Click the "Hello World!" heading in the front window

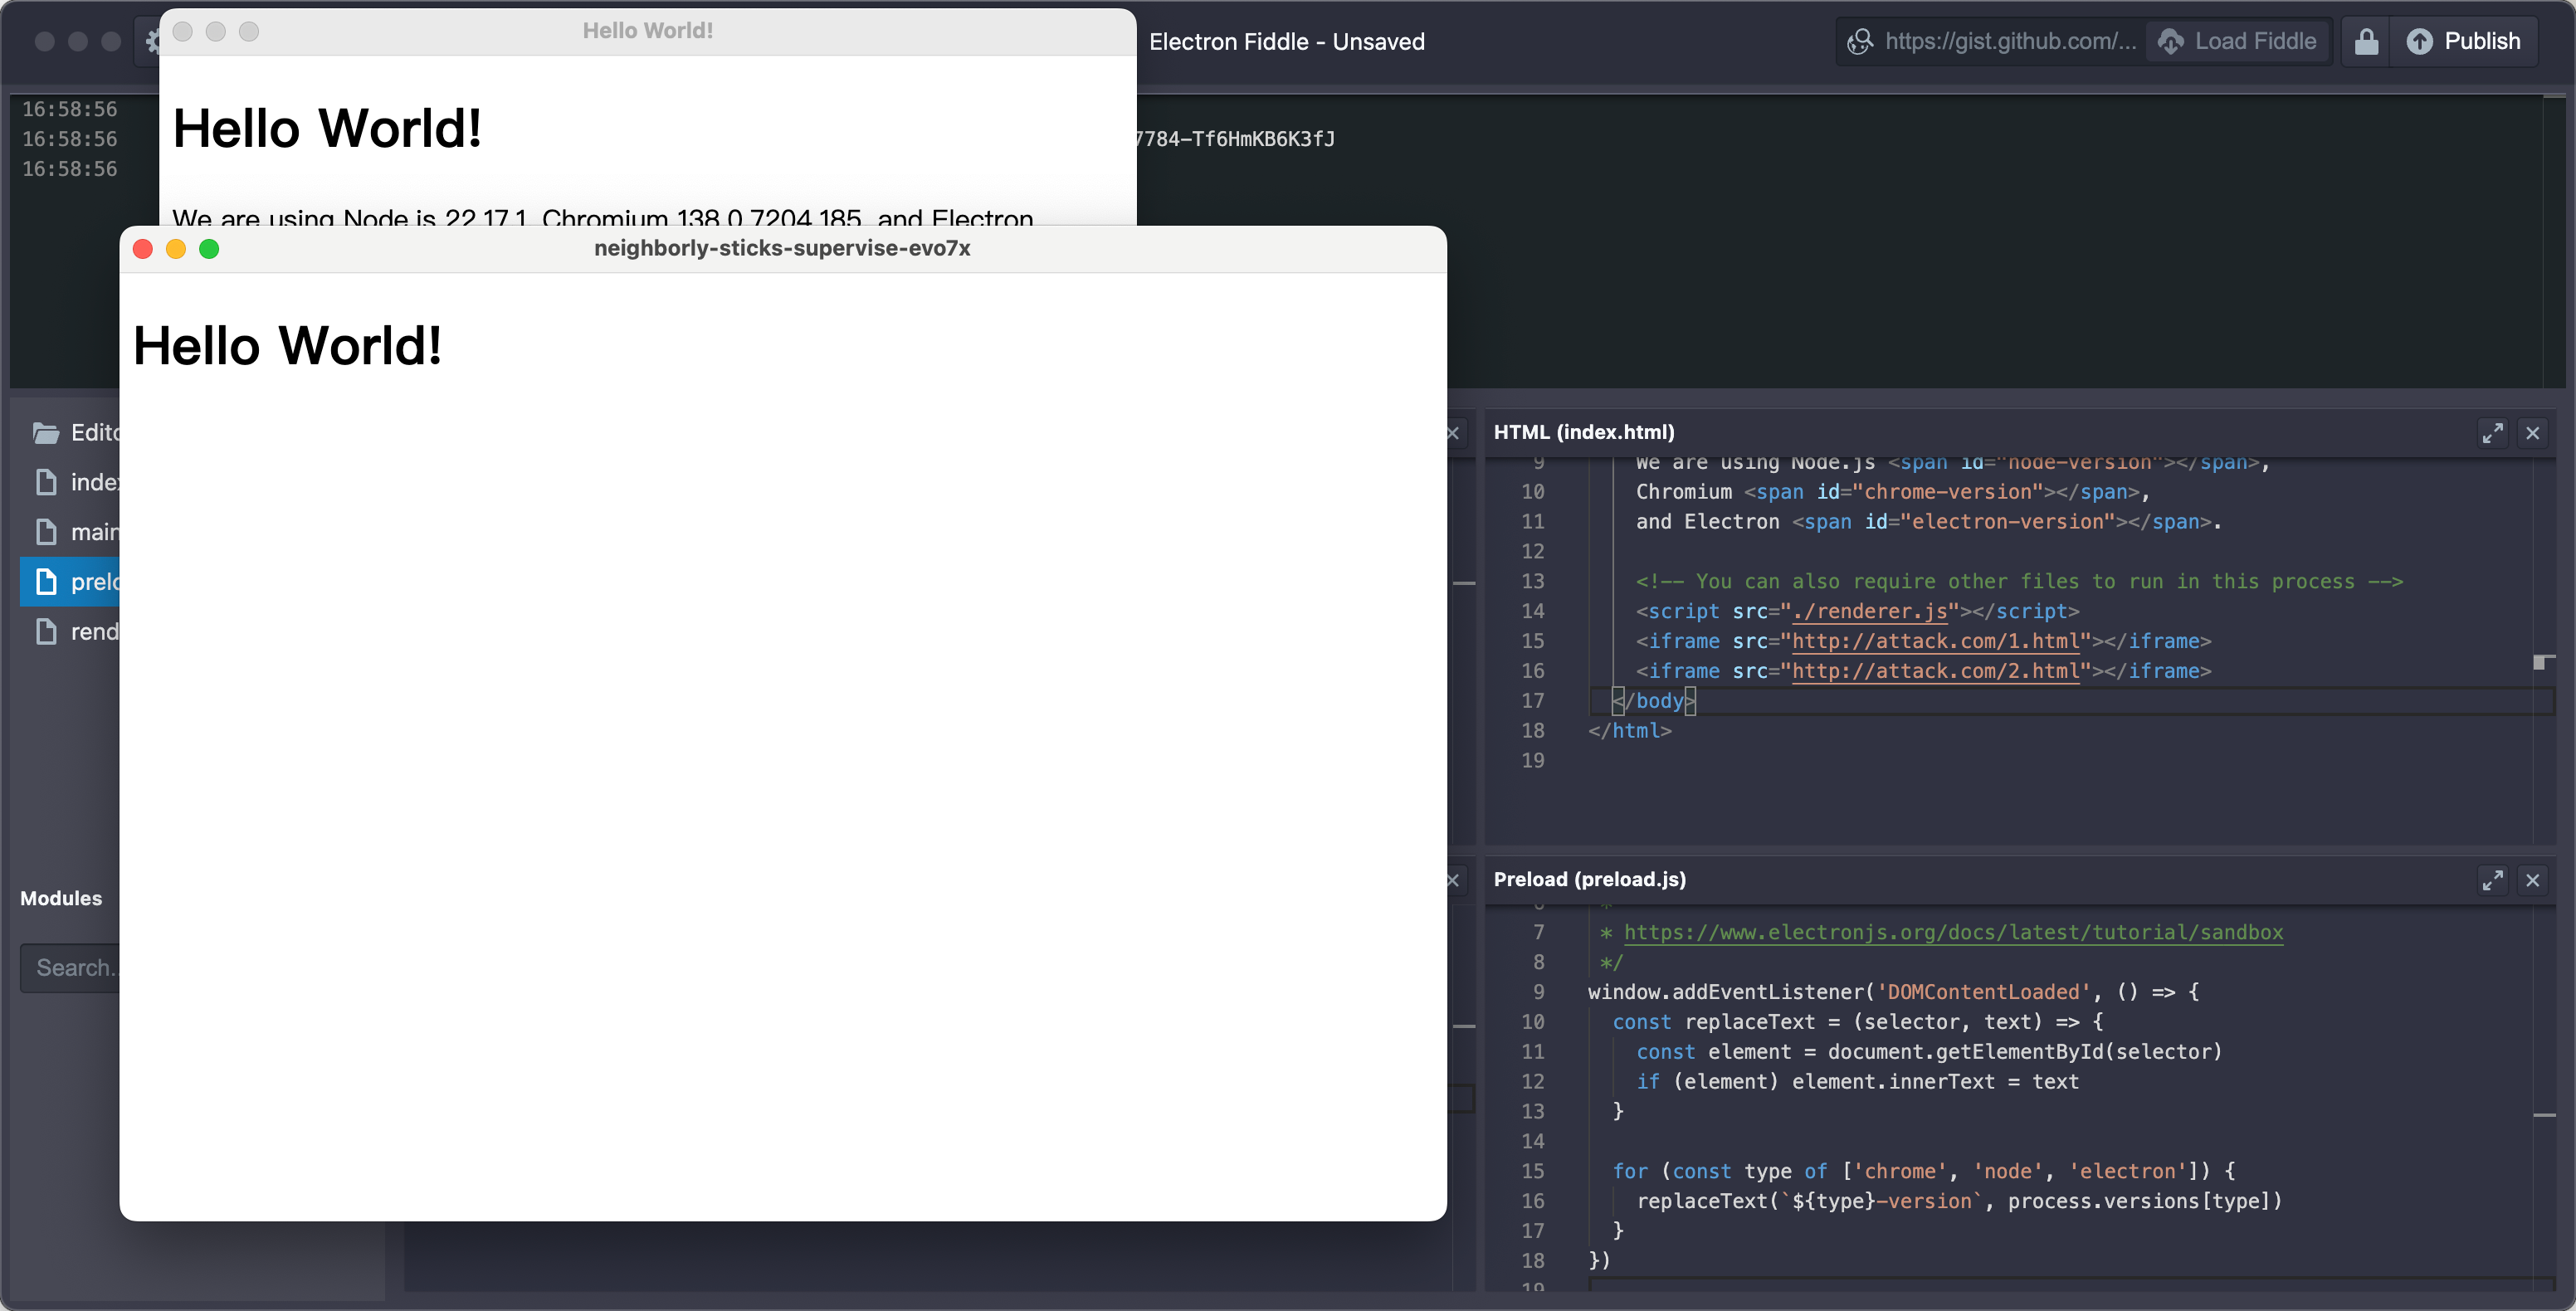287,346
